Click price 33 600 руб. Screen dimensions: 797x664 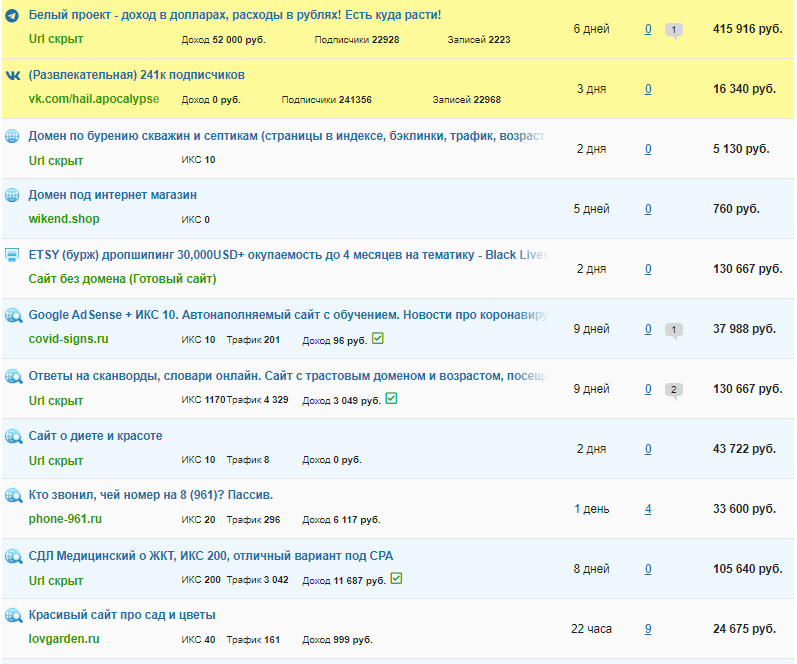coord(745,509)
